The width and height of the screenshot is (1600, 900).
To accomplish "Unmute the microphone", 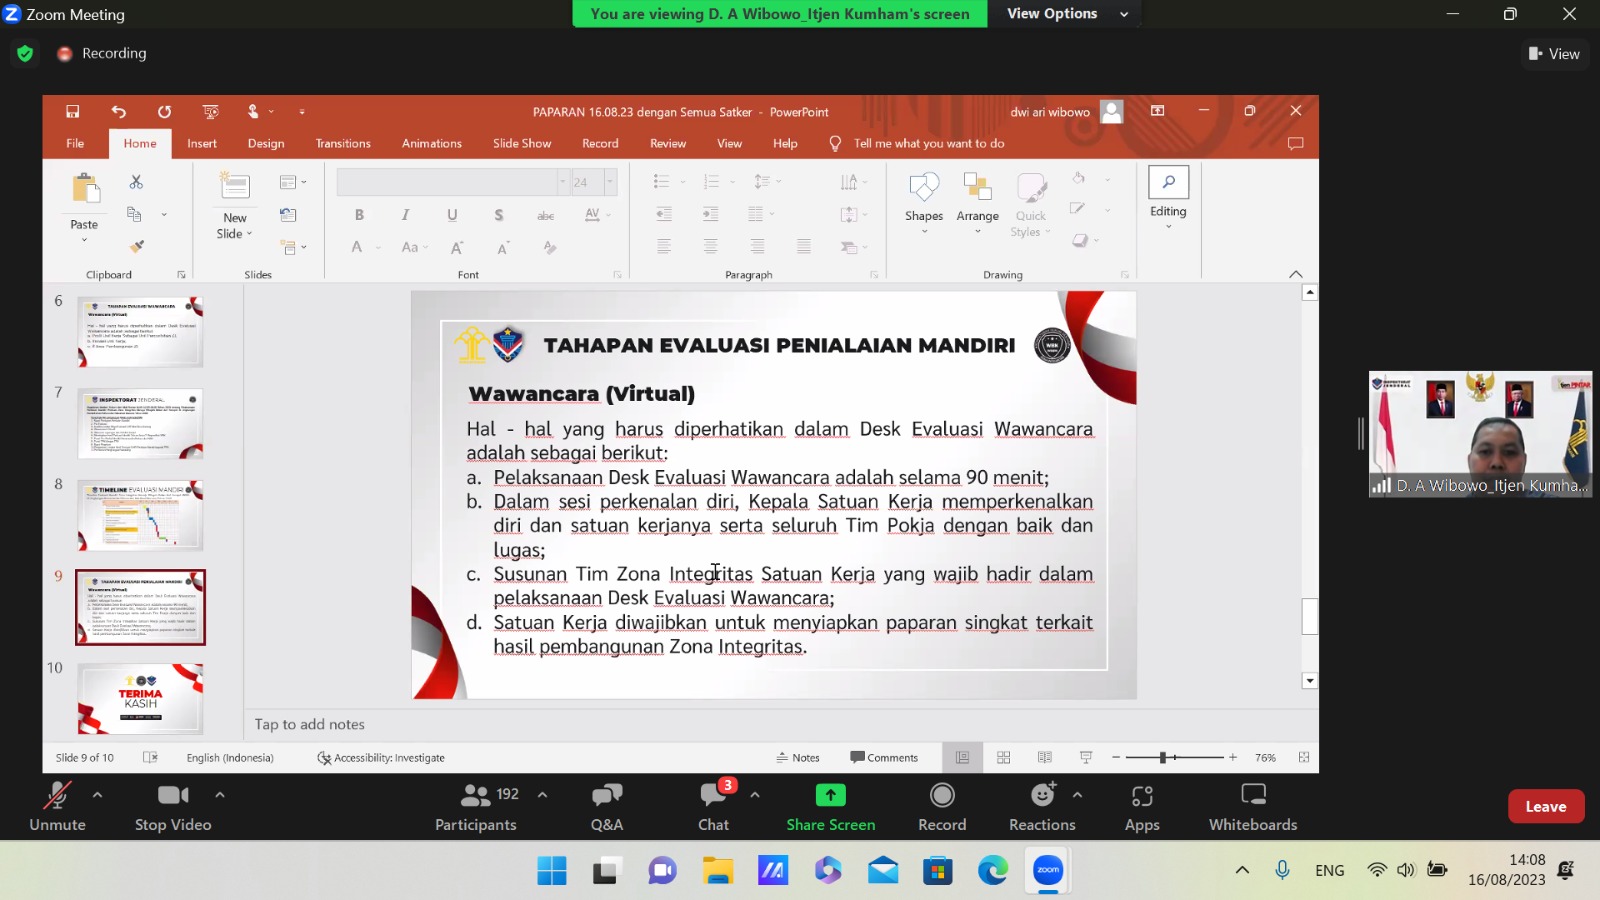I will click(x=57, y=806).
